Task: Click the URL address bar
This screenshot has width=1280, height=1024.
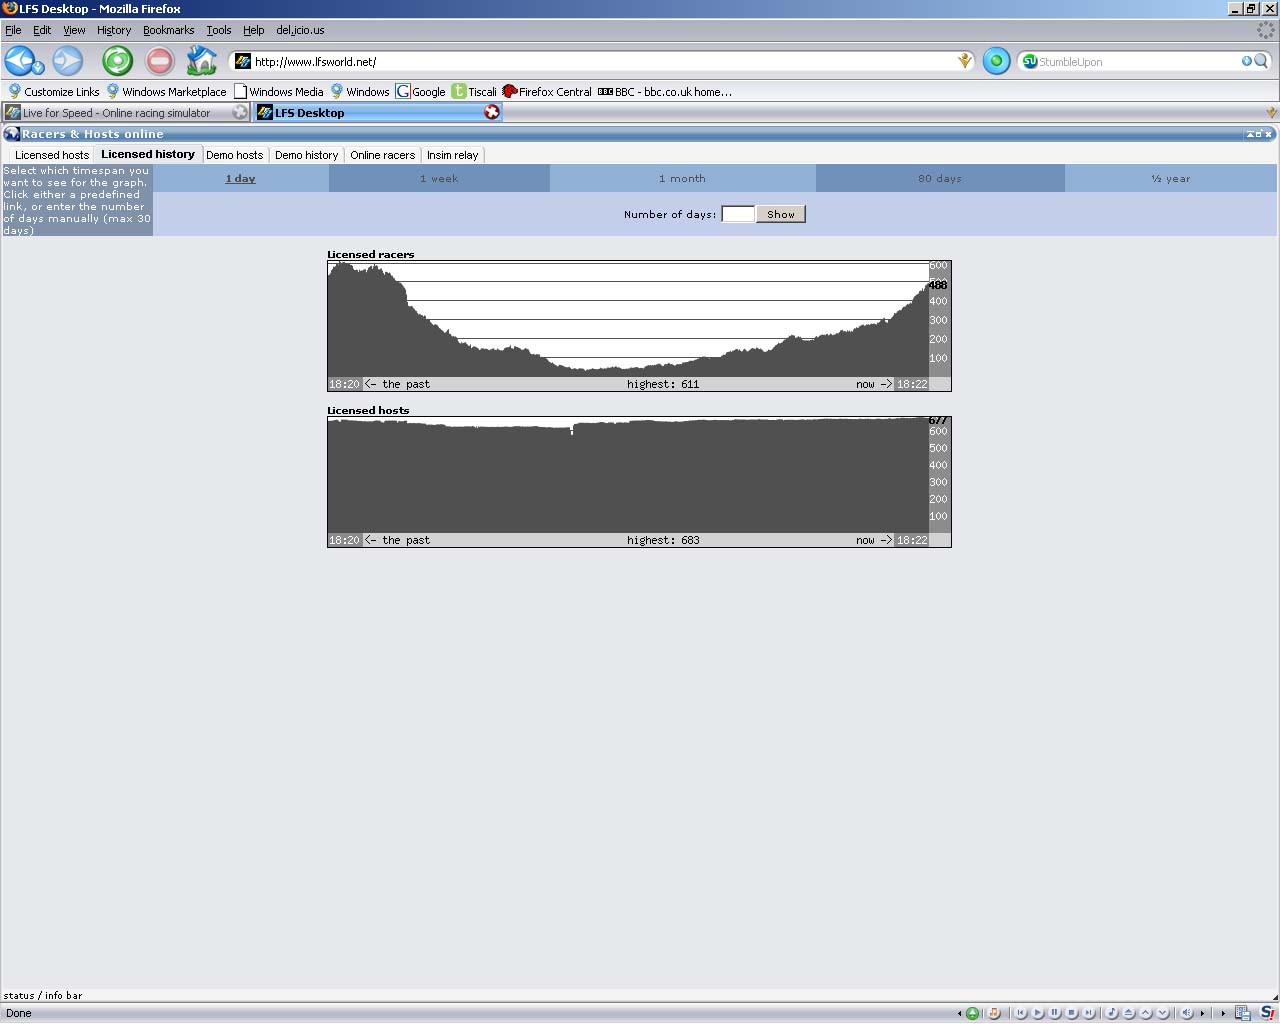Action: (x=604, y=61)
